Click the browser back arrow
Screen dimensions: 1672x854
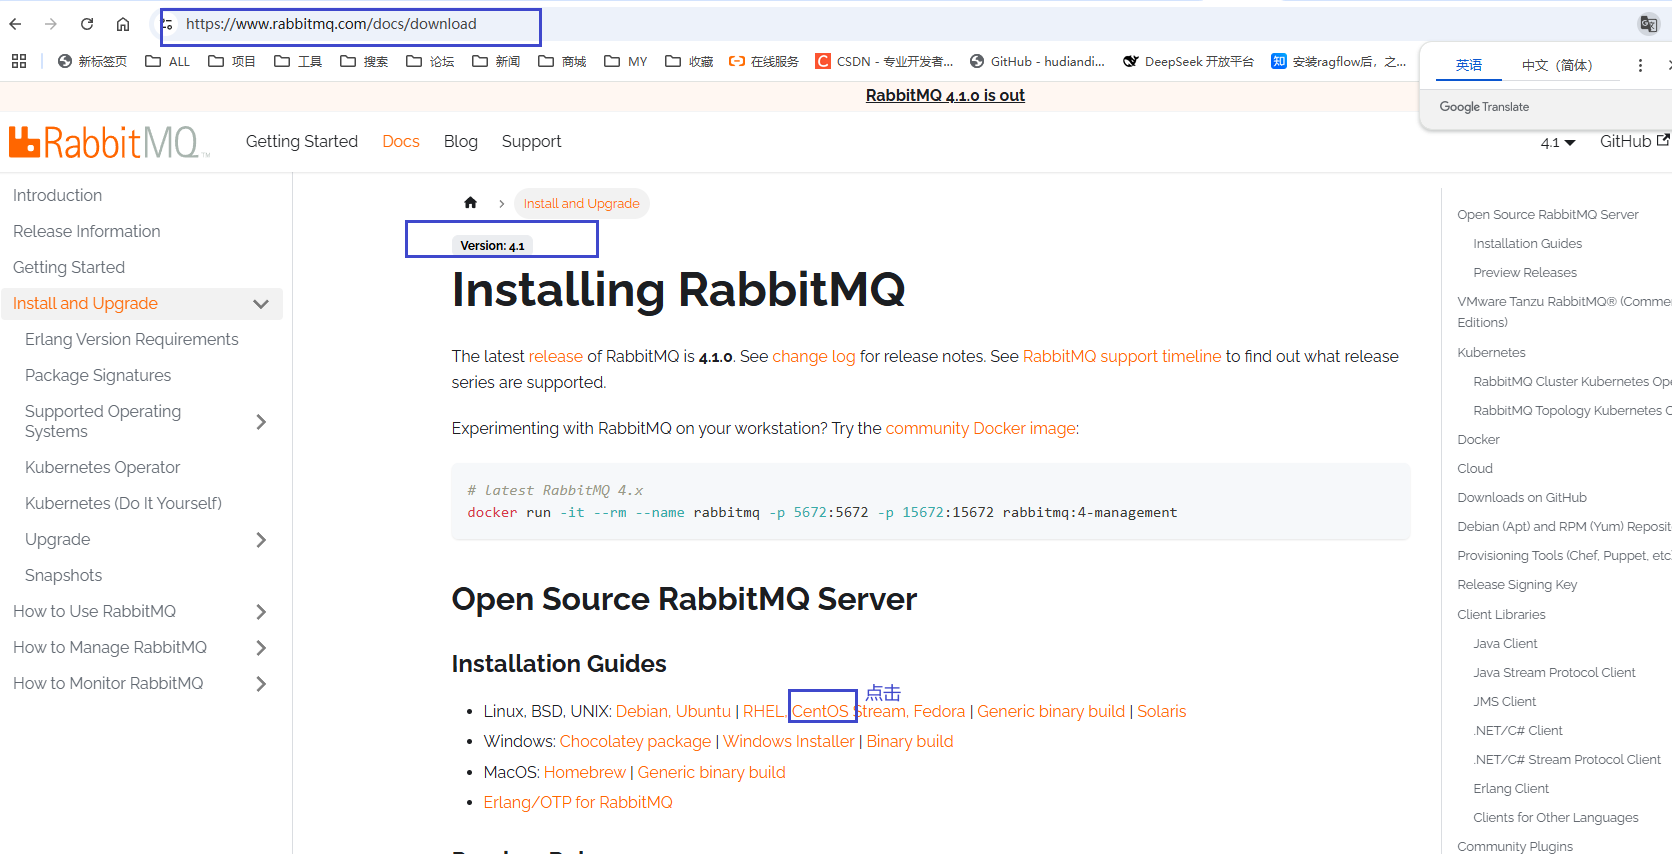pyautogui.click(x=16, y=24)
